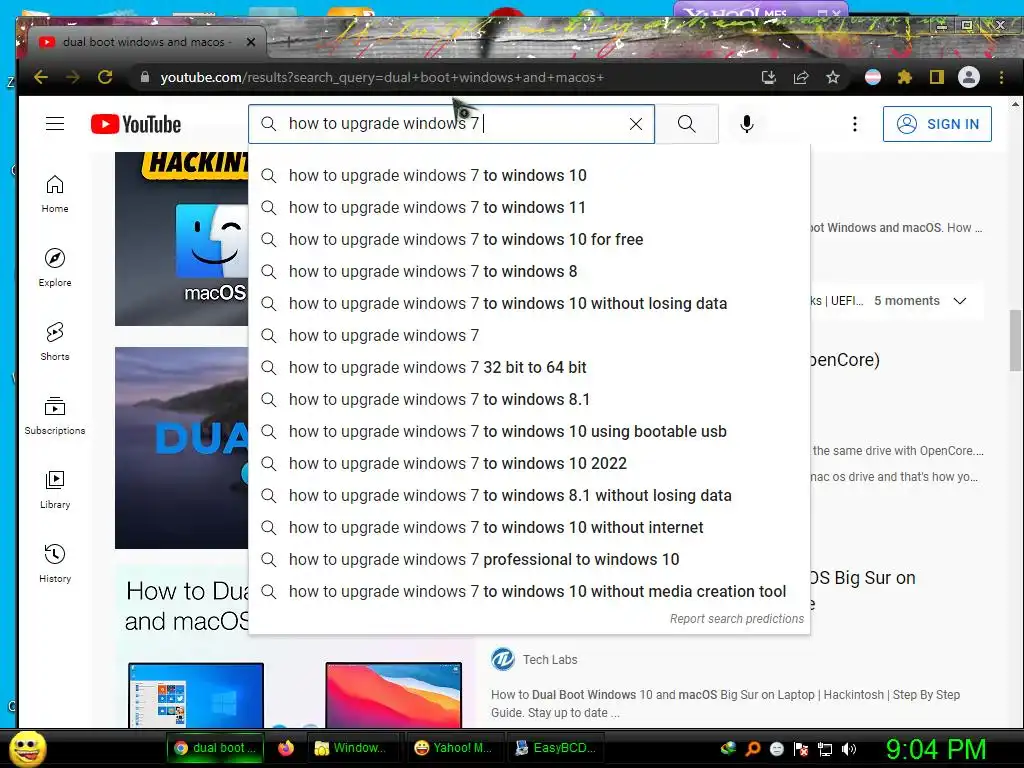
Task: Open Firefox from the taskbar
Action: (x=286, y=748)
